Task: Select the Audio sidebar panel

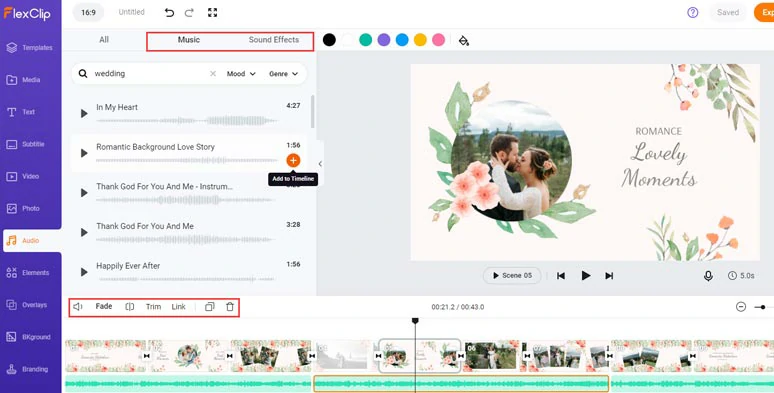Action: pos(32,240)
